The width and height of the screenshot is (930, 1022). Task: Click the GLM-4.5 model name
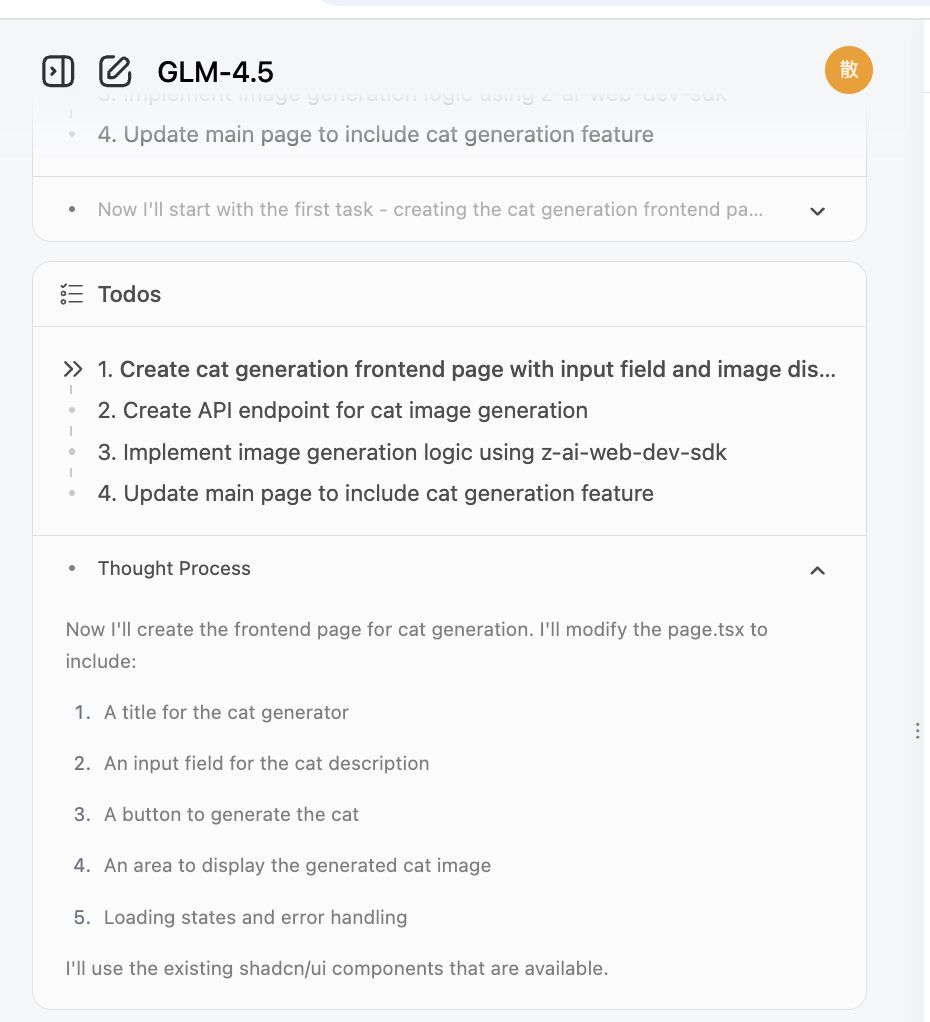(x=215, y=72)
